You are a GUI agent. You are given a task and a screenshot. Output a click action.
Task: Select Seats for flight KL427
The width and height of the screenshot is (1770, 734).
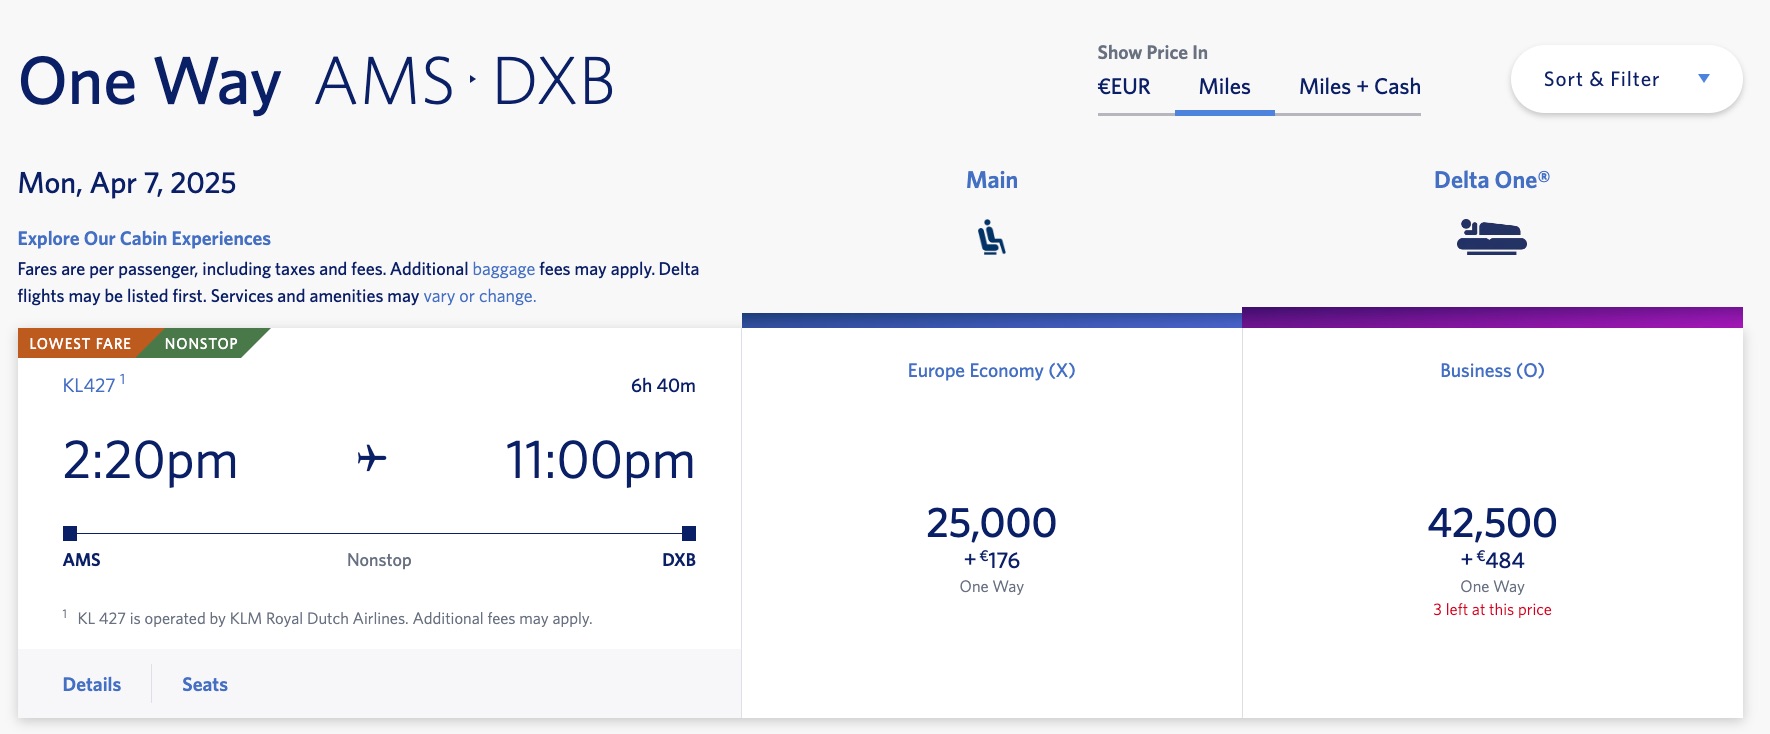204,684
